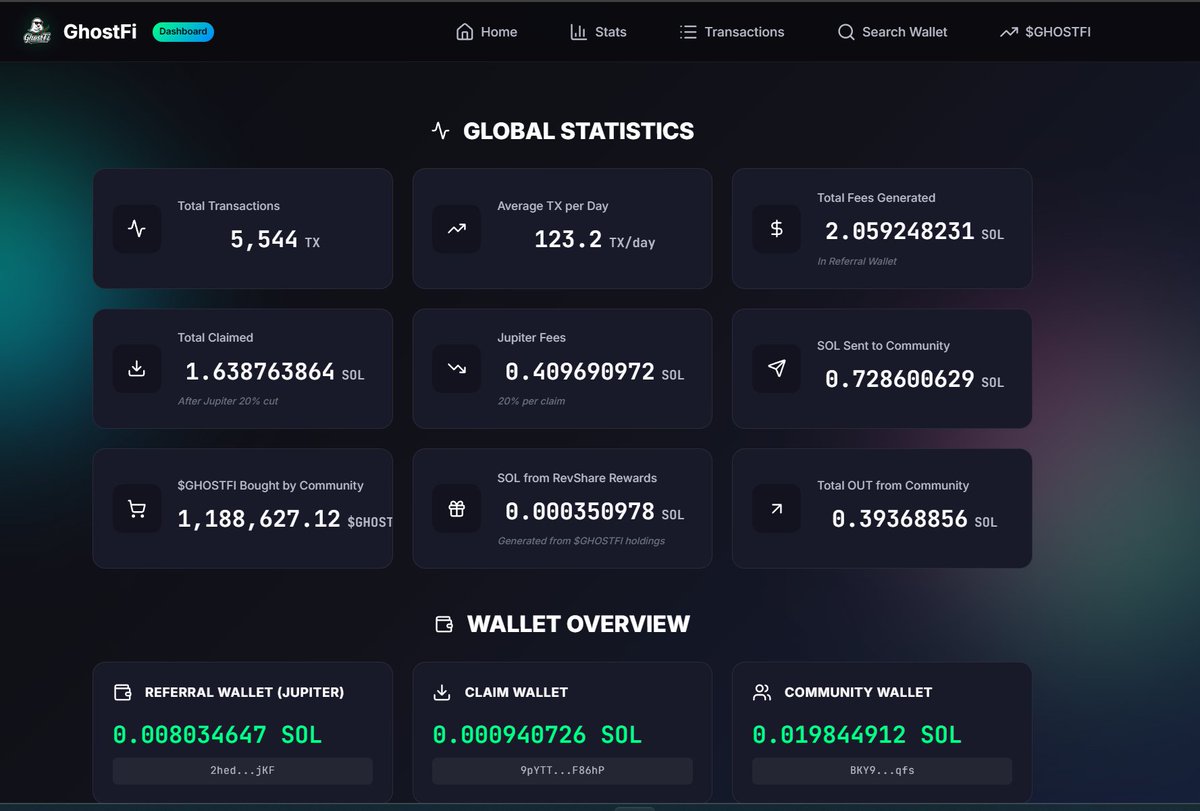This screenshot has width=1200, height=811.
Task: Click the GLOBAL STATISTICS heading
Action: click(578, 131)
